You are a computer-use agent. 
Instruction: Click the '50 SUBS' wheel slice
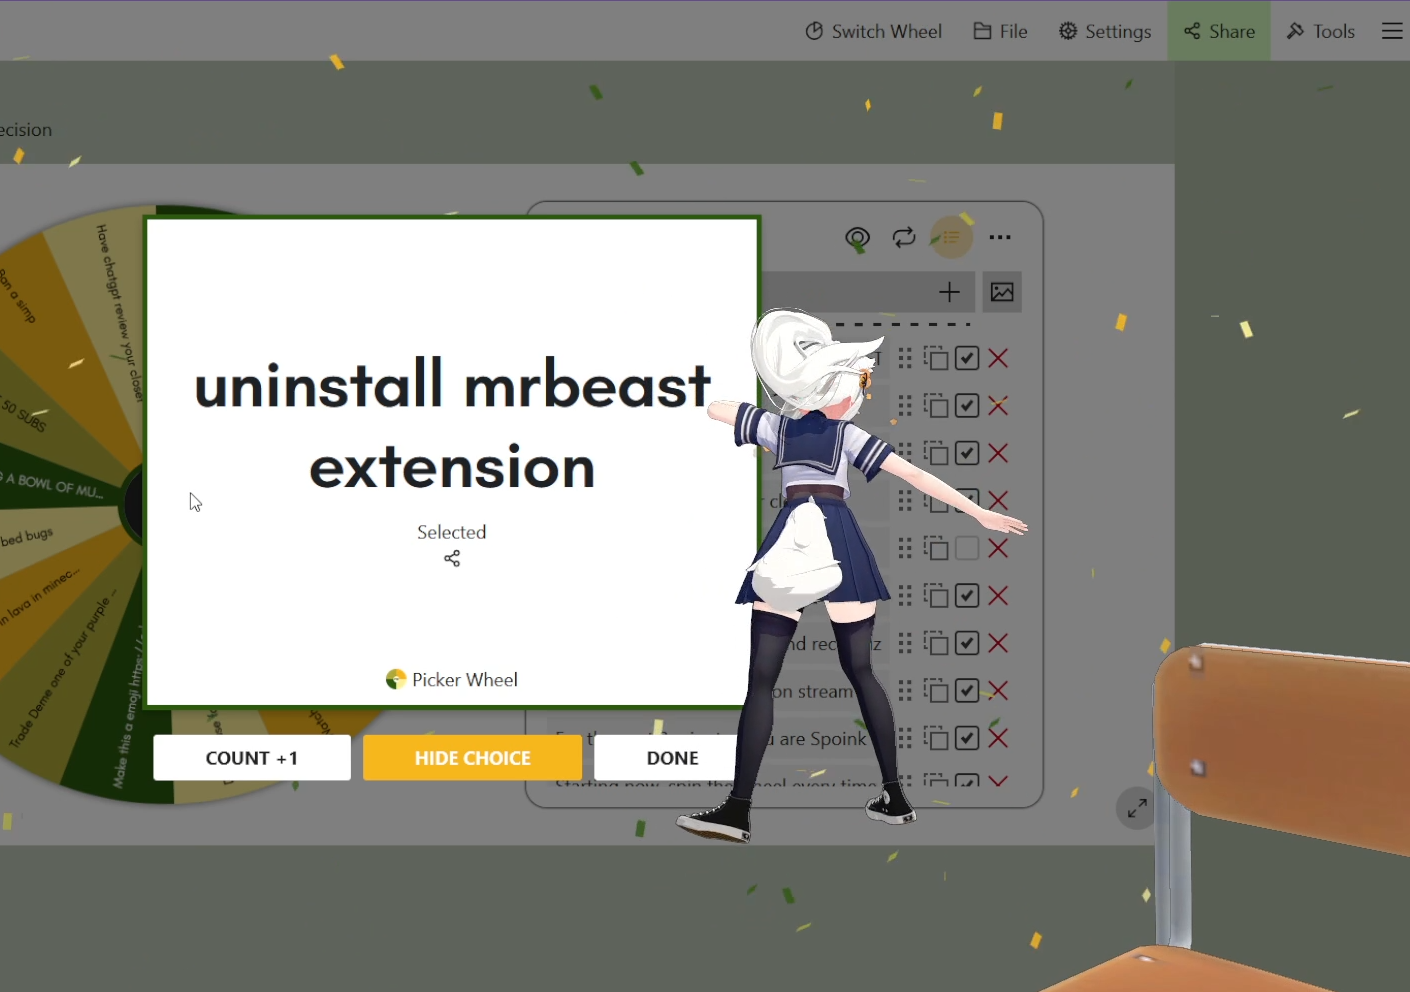click(x=24, y=414)
